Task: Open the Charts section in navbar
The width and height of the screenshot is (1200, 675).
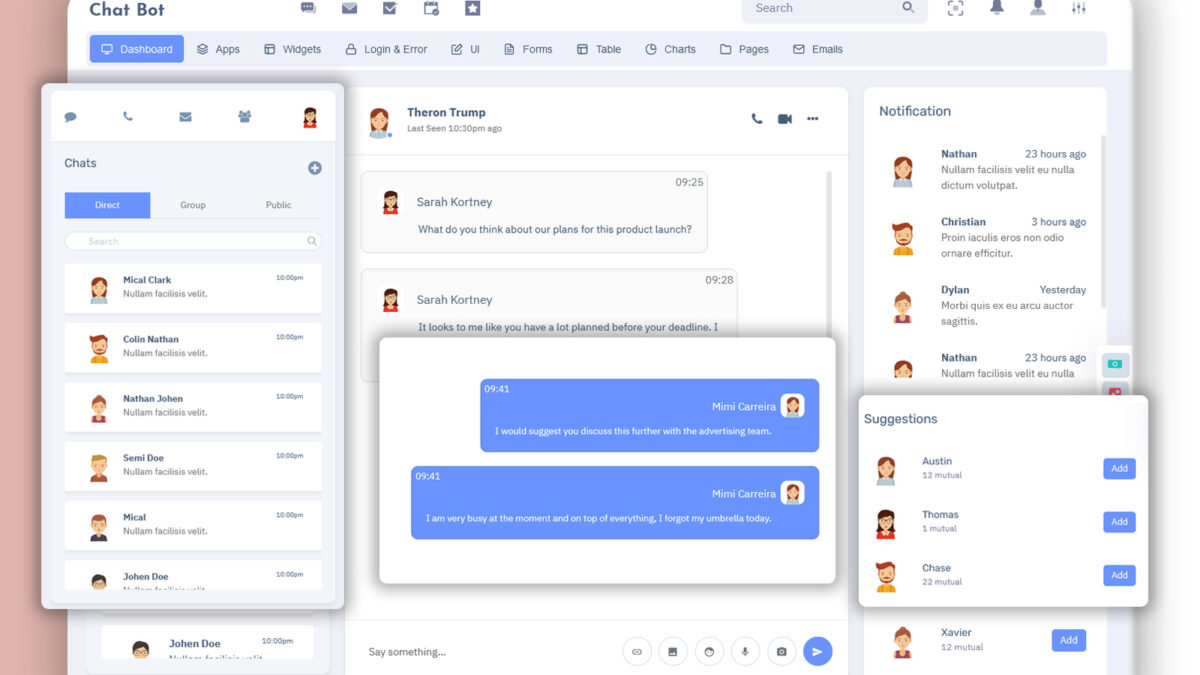Action: [670, 48]
